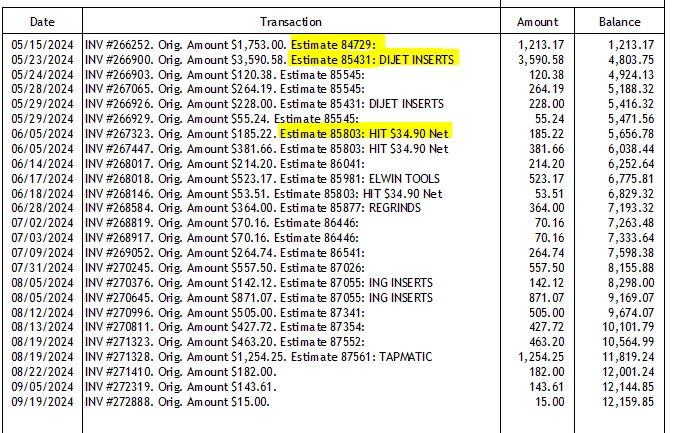Click the Date column header
This screenshot has width=683, height=433.
(x=42, y=22)
